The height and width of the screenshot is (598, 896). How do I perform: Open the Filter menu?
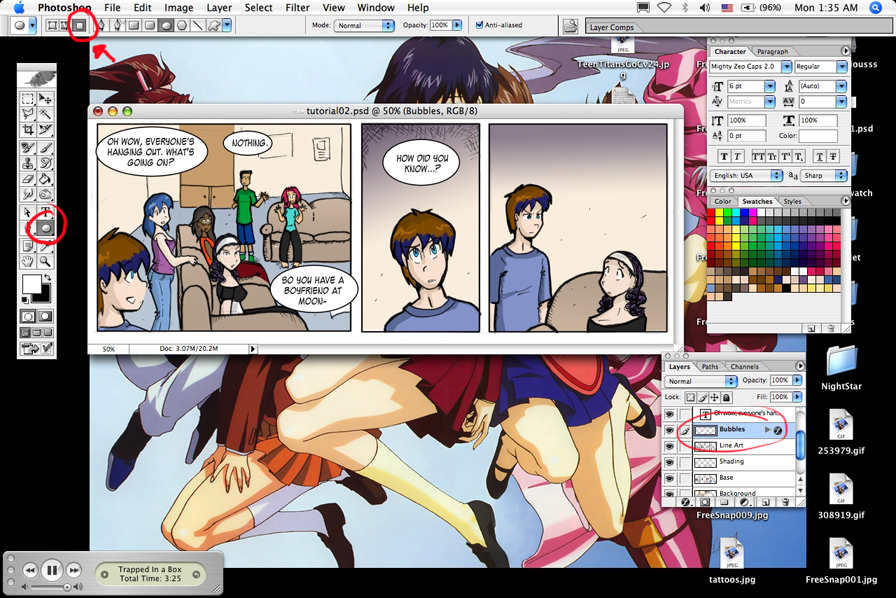[297, 7]
